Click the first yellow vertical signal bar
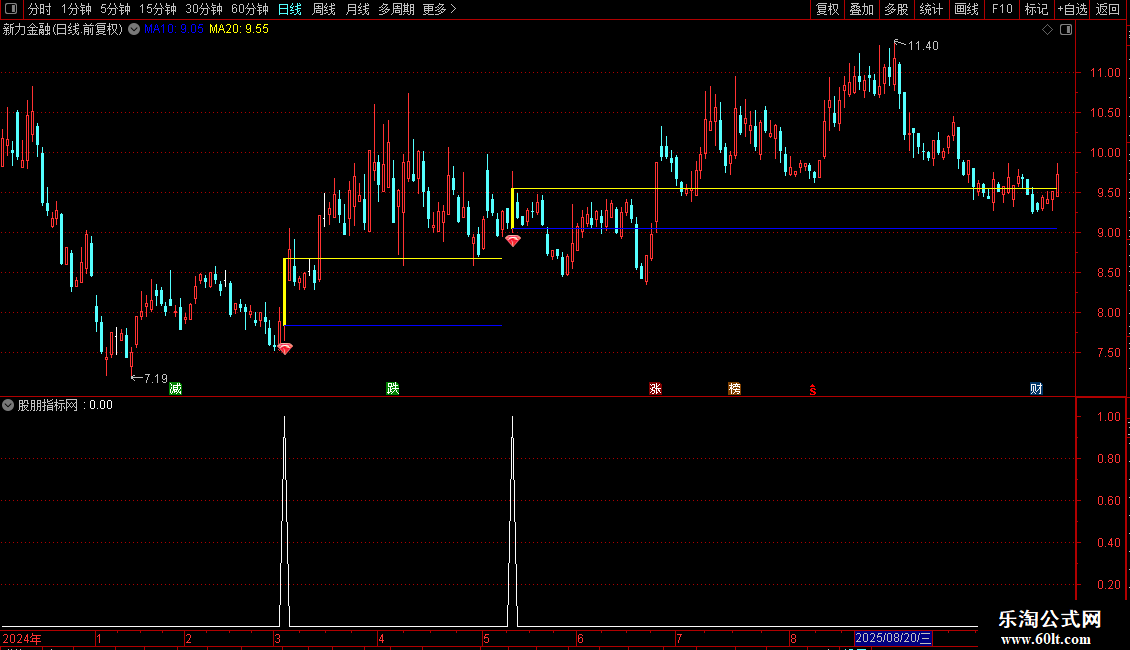 point(285,292)
